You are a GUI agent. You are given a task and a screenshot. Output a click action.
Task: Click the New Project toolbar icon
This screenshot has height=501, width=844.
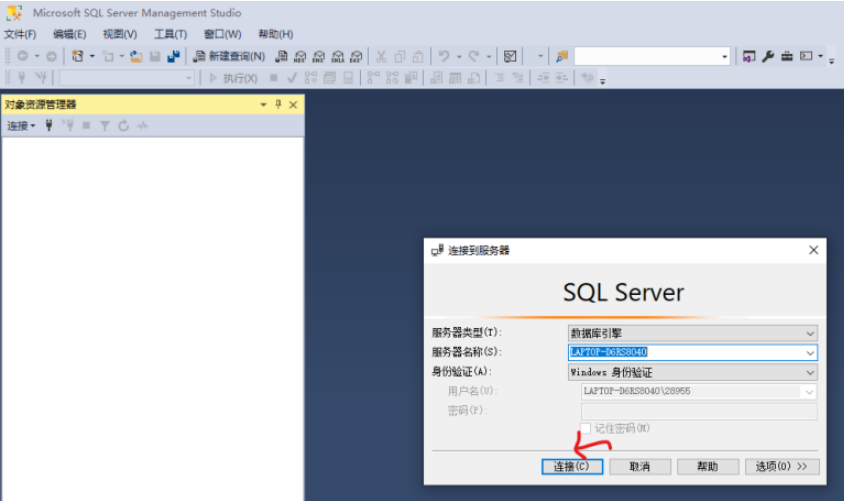pos(78,56)
